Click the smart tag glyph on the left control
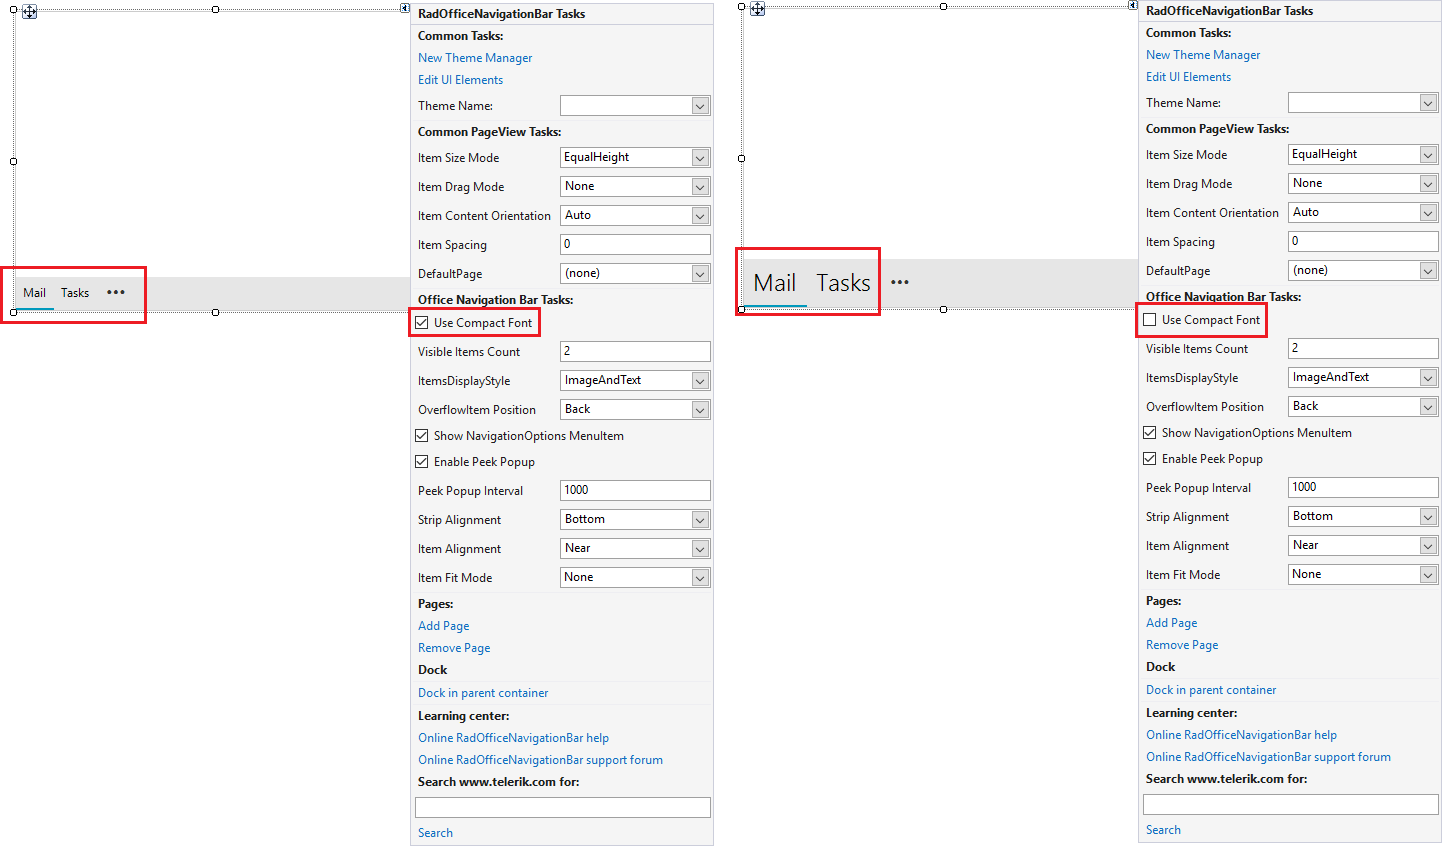The image size is (1452, 852). (x=405, y=8)
